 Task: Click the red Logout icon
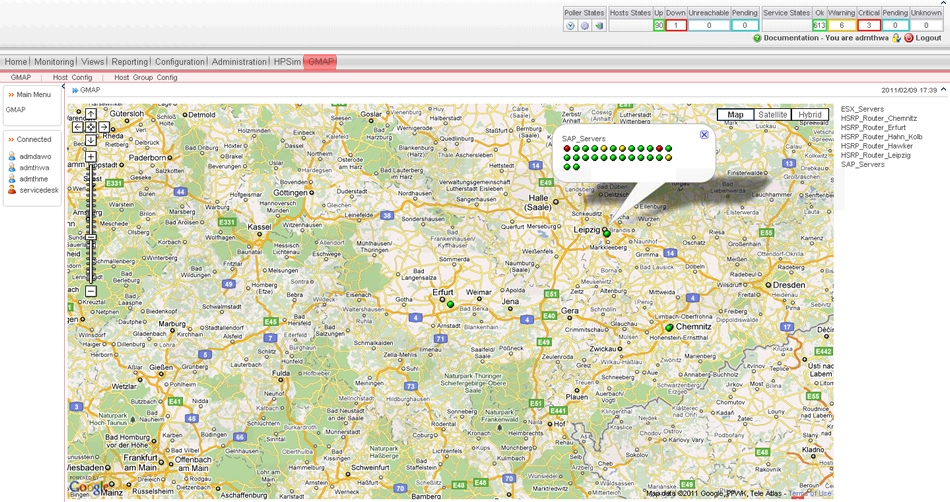pos(909,38)
